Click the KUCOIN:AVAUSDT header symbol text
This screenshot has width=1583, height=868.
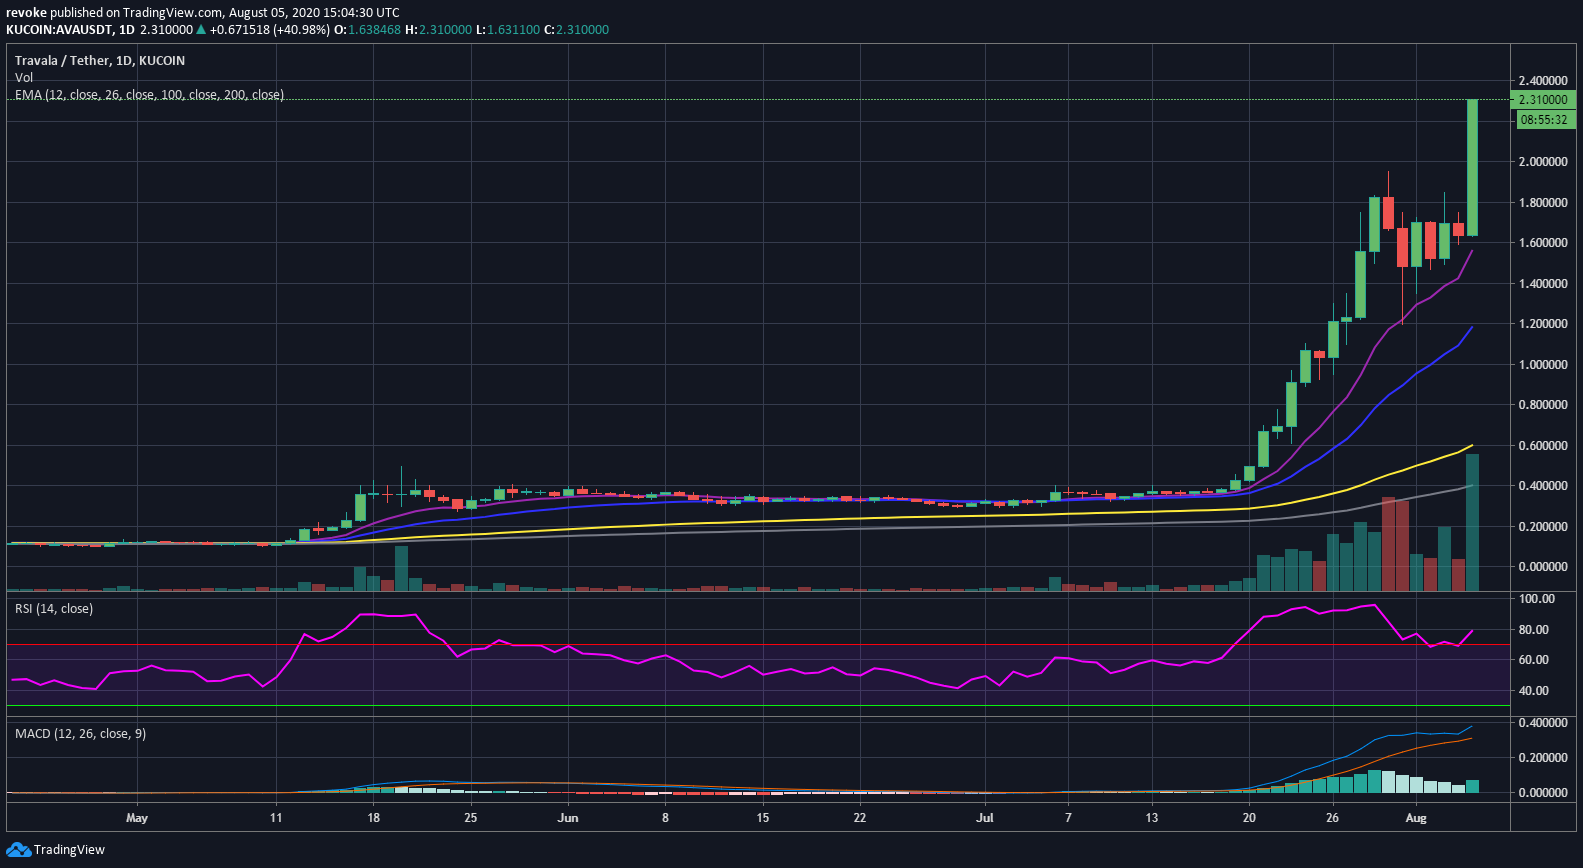point(57,30)
